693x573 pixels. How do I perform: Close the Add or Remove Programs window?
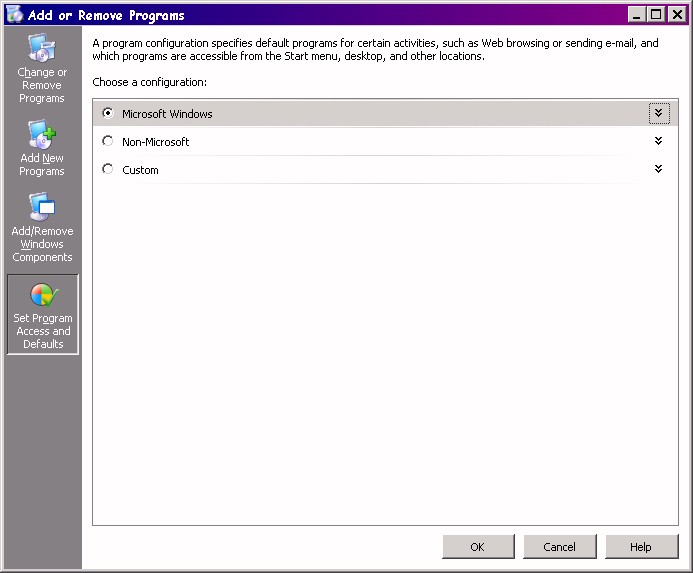click(677, 15)
